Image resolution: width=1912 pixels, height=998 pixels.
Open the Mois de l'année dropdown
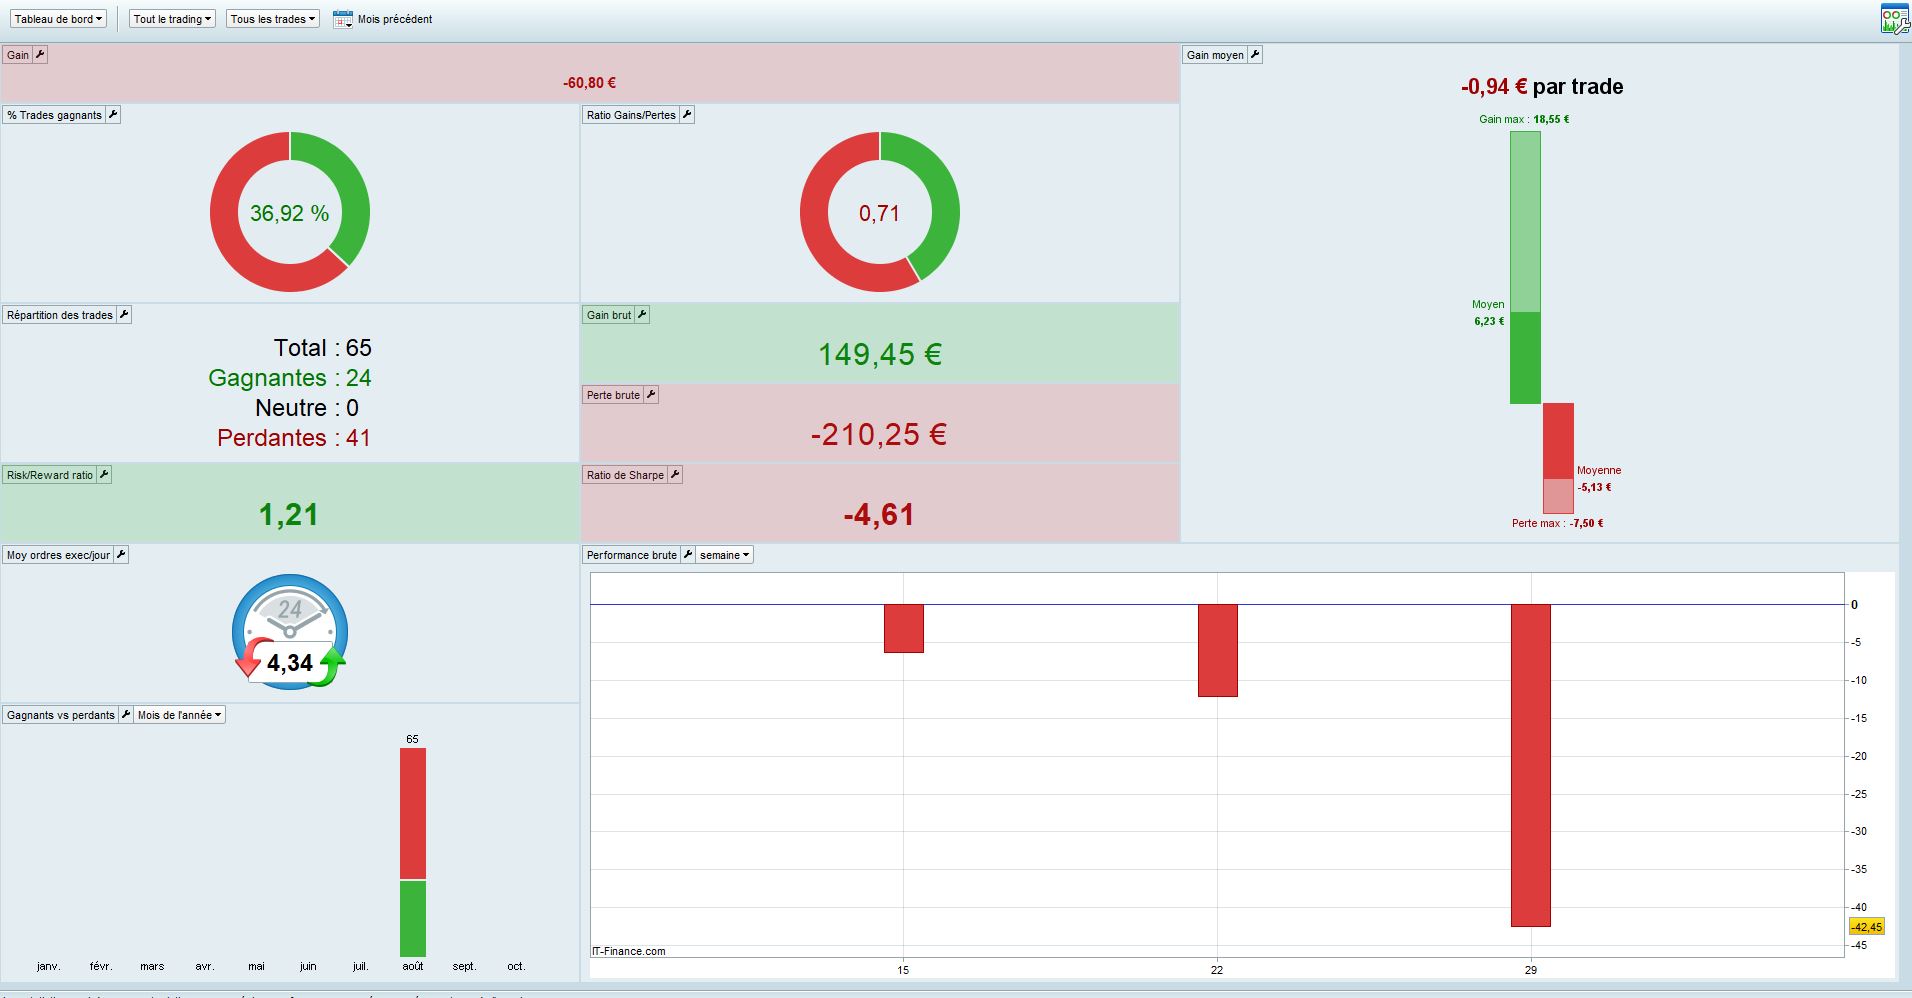180,715
